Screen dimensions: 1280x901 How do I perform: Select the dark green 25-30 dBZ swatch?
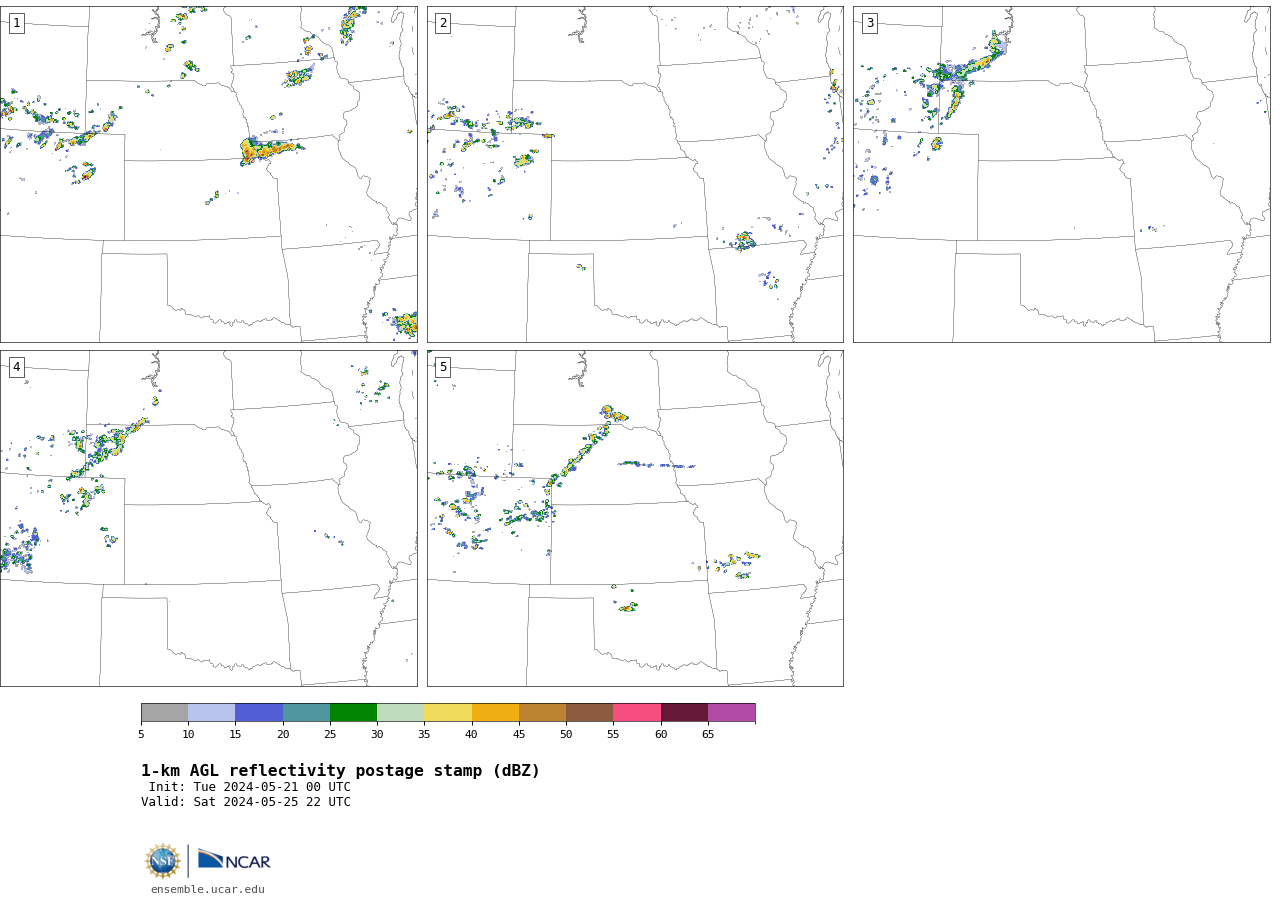tap(353, 713)
